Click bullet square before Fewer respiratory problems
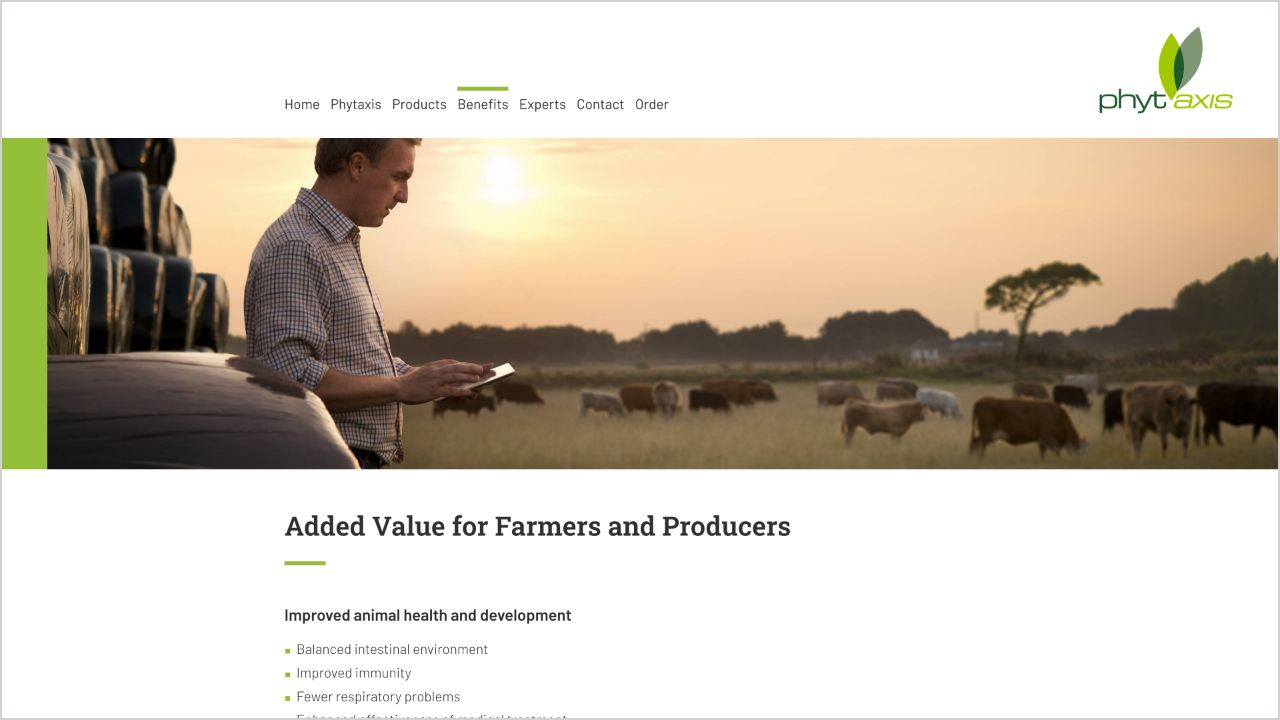 [288, 698]
